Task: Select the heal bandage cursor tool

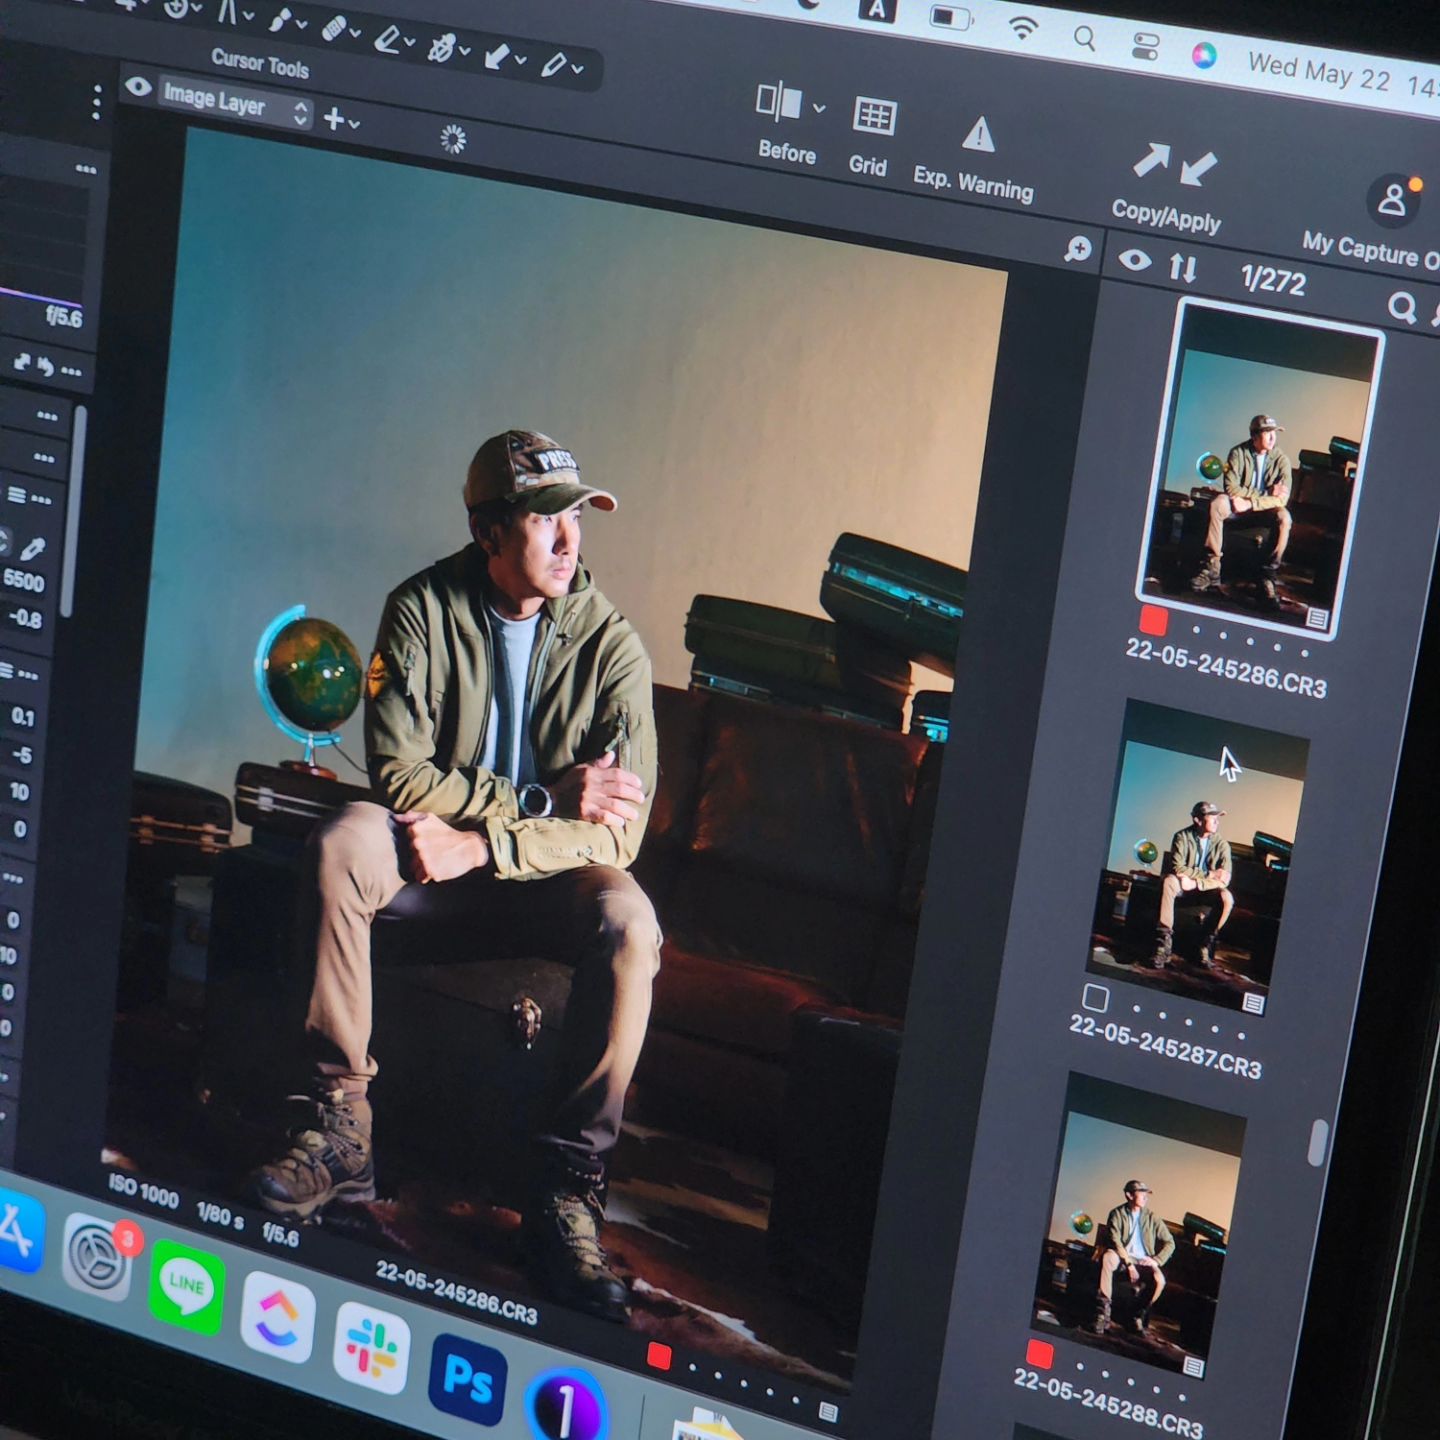Action: tap(335, 28)
